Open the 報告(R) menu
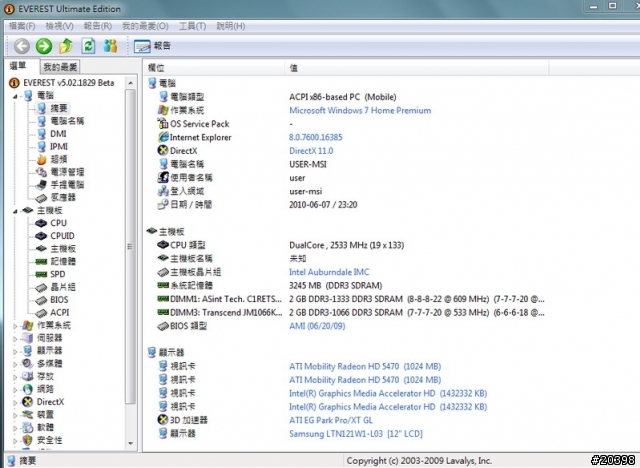This screenshot has height=468, width=640. click(x=98, y=26)
